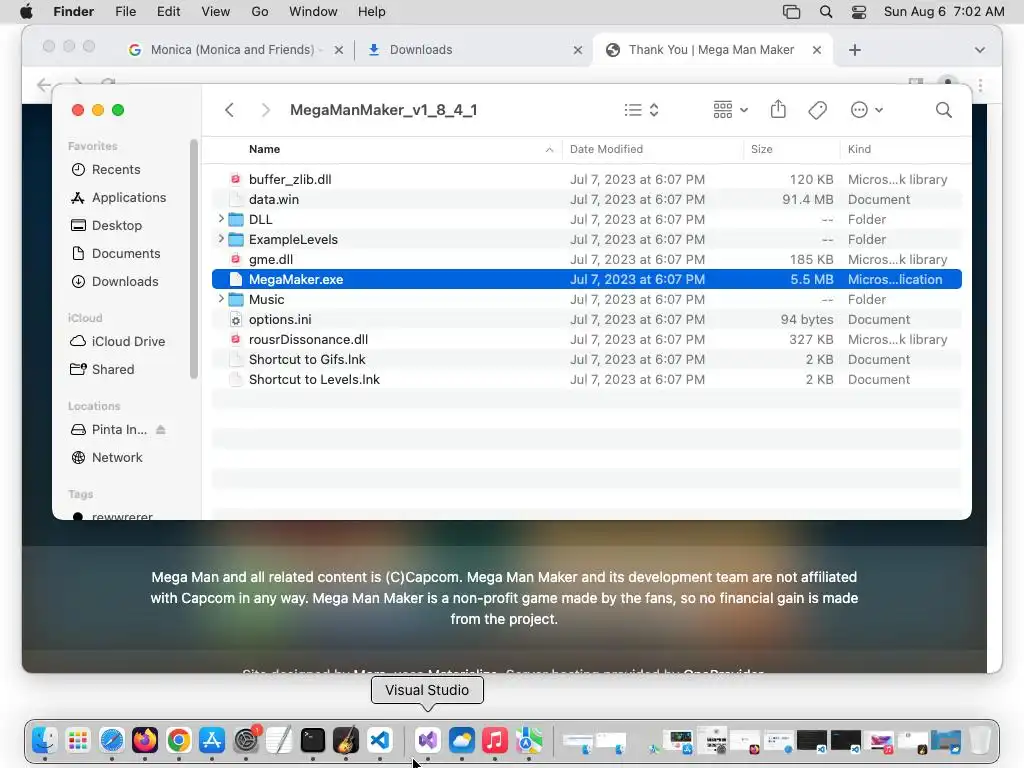
Task: Open the Window menu
Action: 313,12
